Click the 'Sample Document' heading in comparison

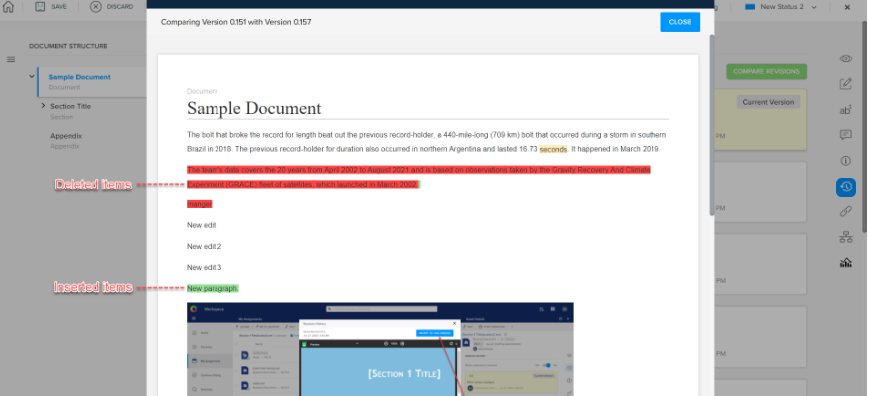pyautogui.click(x=254, y=108)
